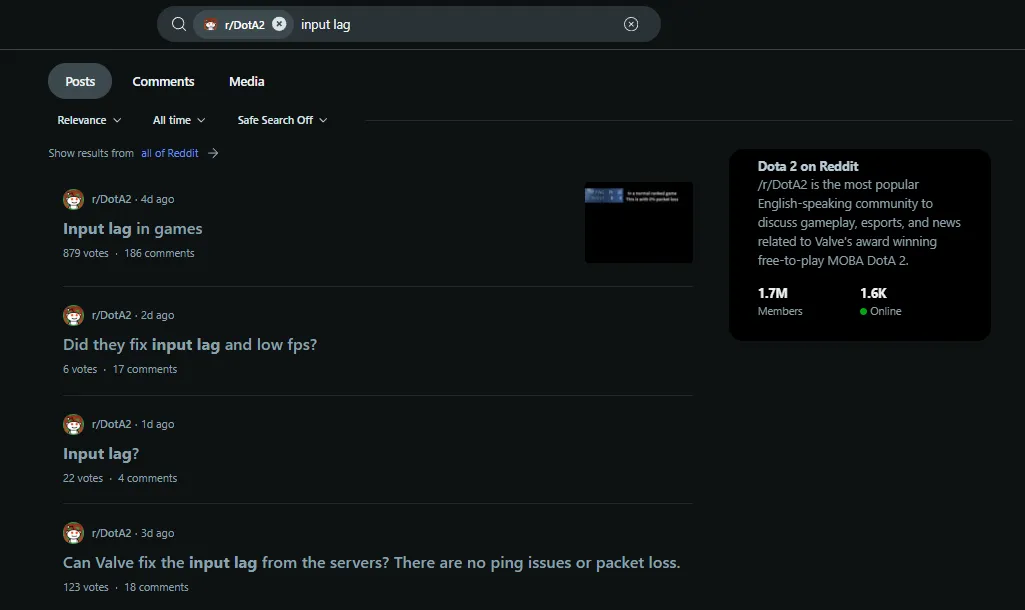Open avatar of the 'Did they fix input lag' post
This screenshot has width=1025, height=610.
click(73, 315)
